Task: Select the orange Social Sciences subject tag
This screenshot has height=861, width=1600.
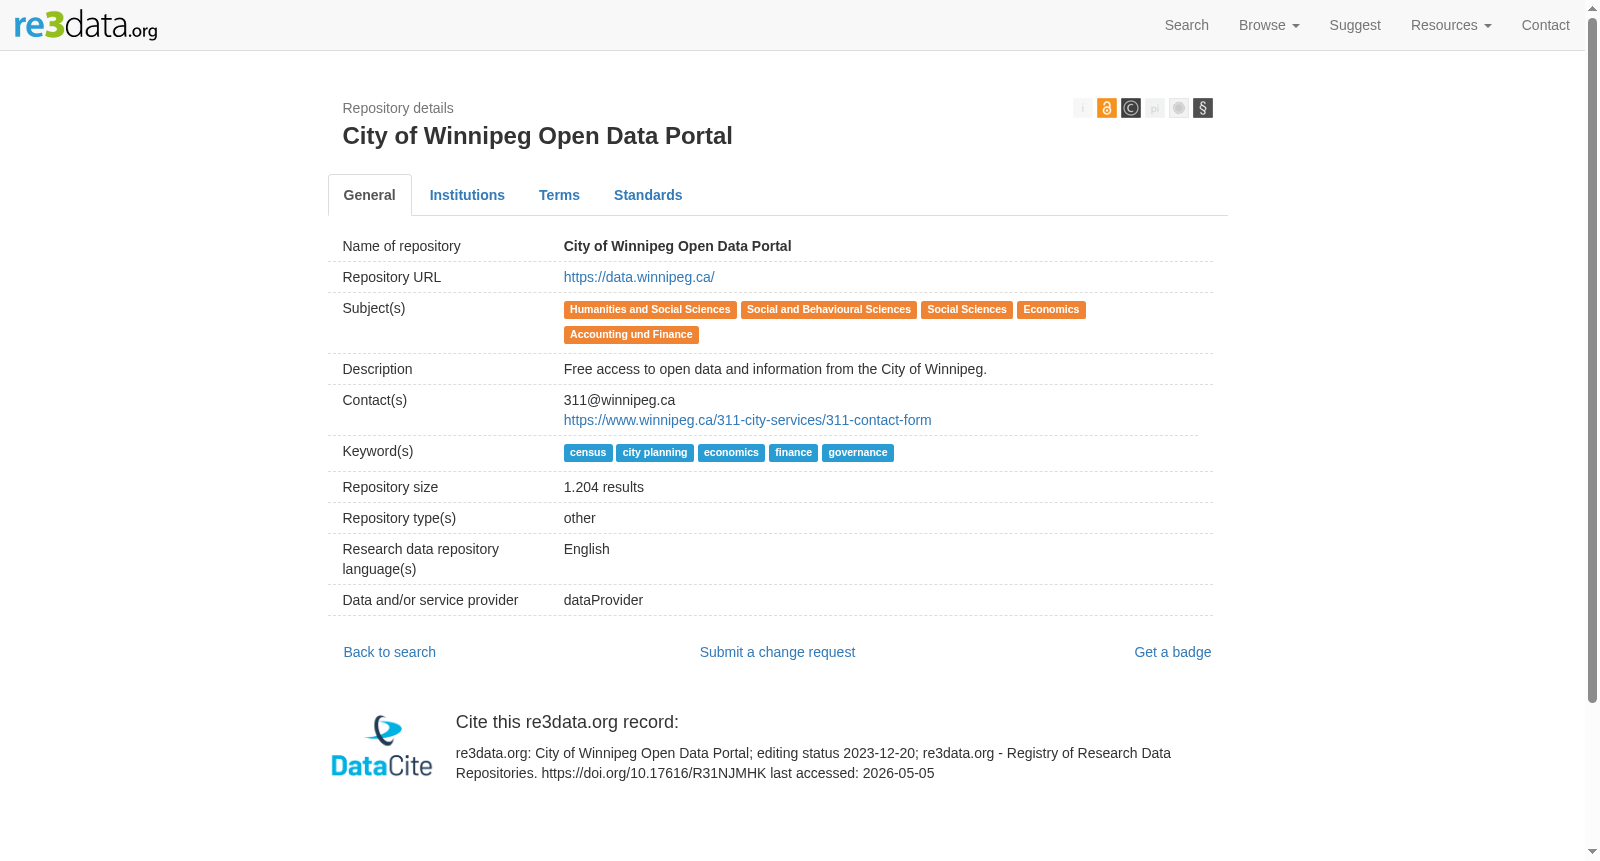Action: point(967,310)
